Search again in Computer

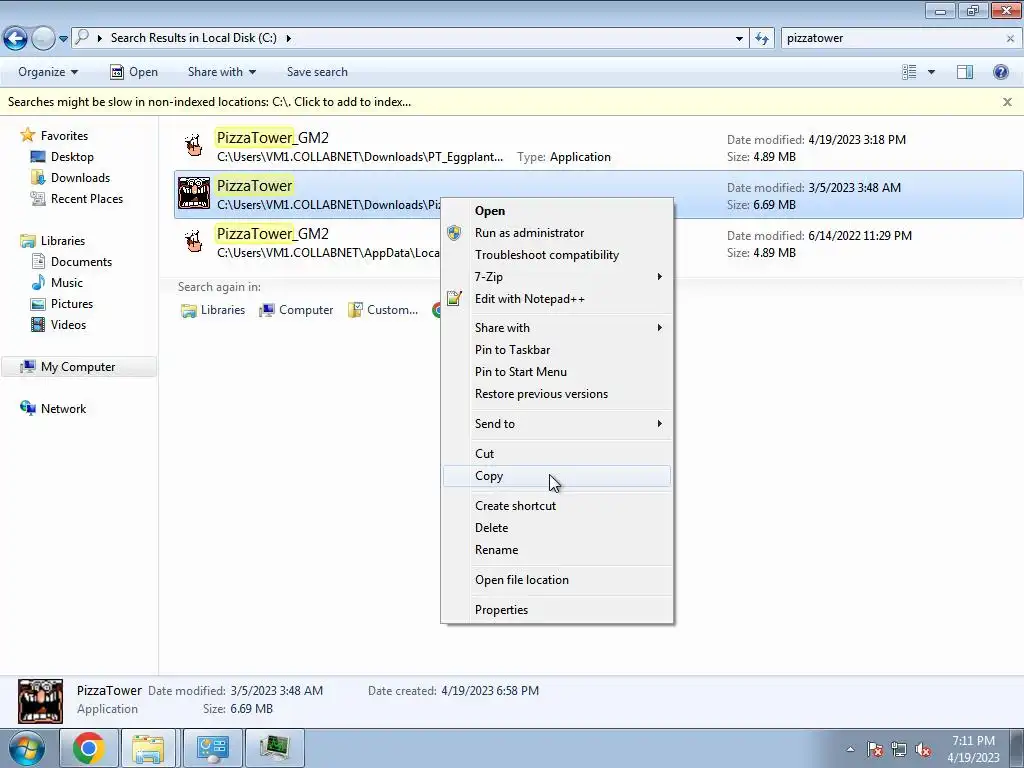(296, 310)
